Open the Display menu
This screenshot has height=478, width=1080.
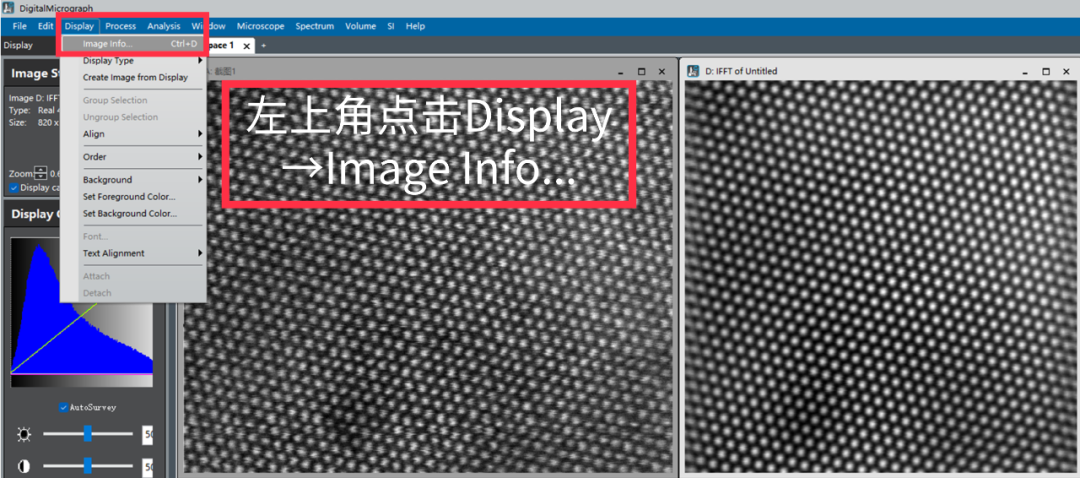coord(79,26)
